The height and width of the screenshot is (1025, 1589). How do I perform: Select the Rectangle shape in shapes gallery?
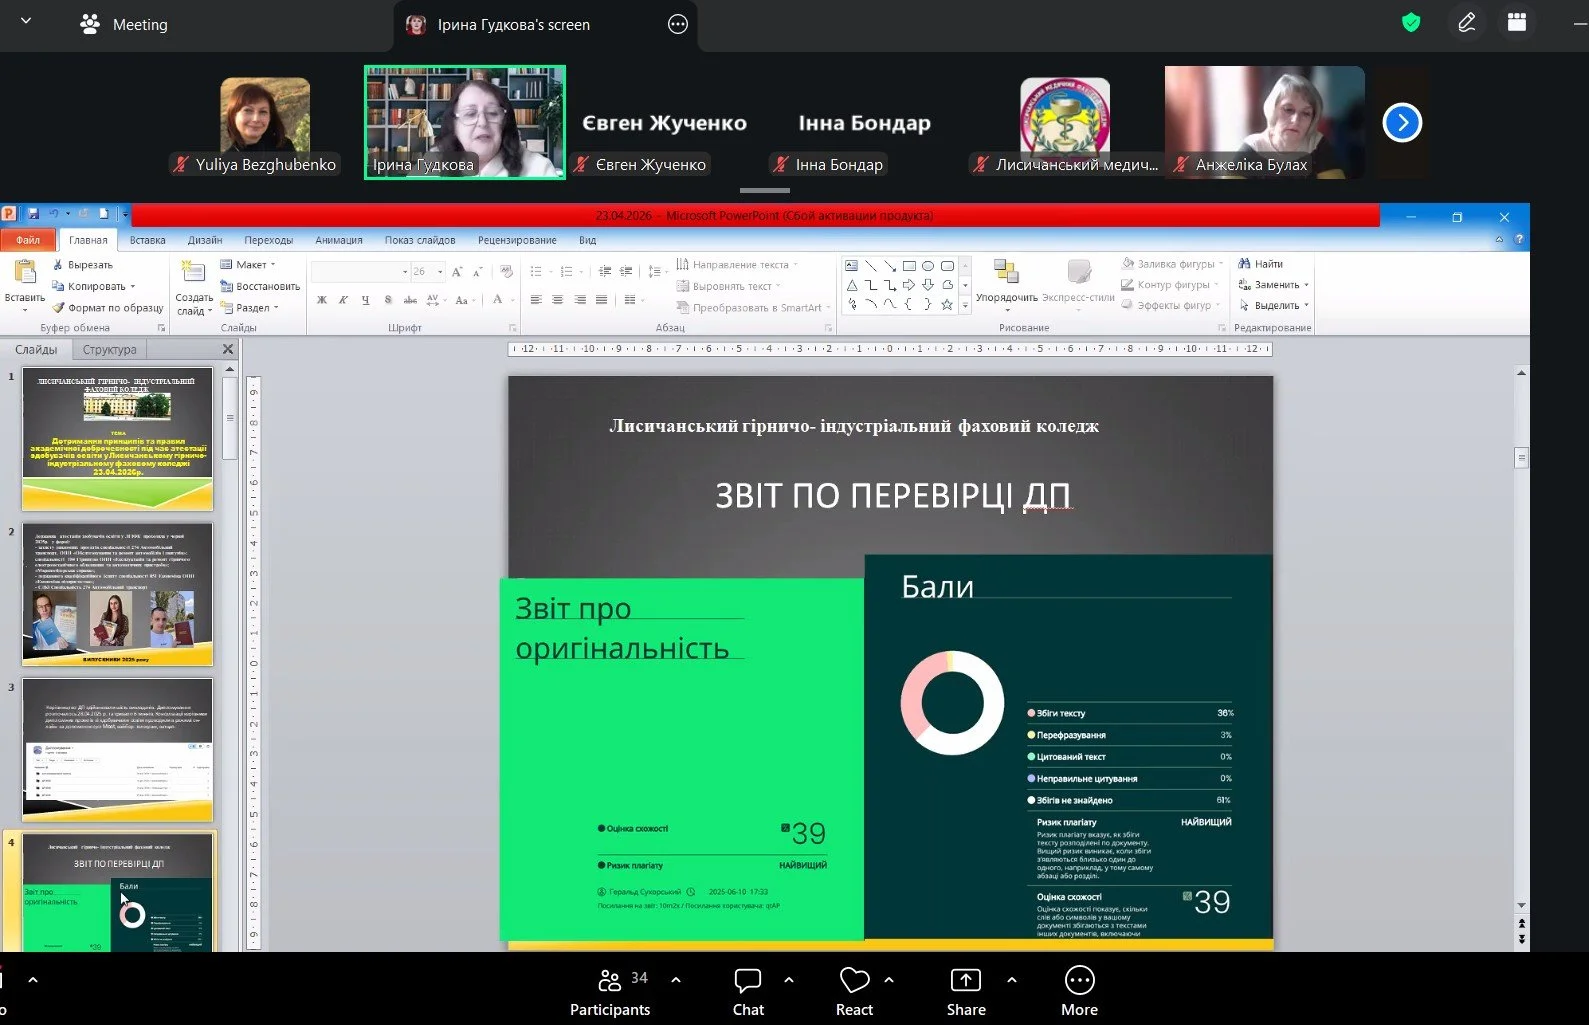coord(909,266)
